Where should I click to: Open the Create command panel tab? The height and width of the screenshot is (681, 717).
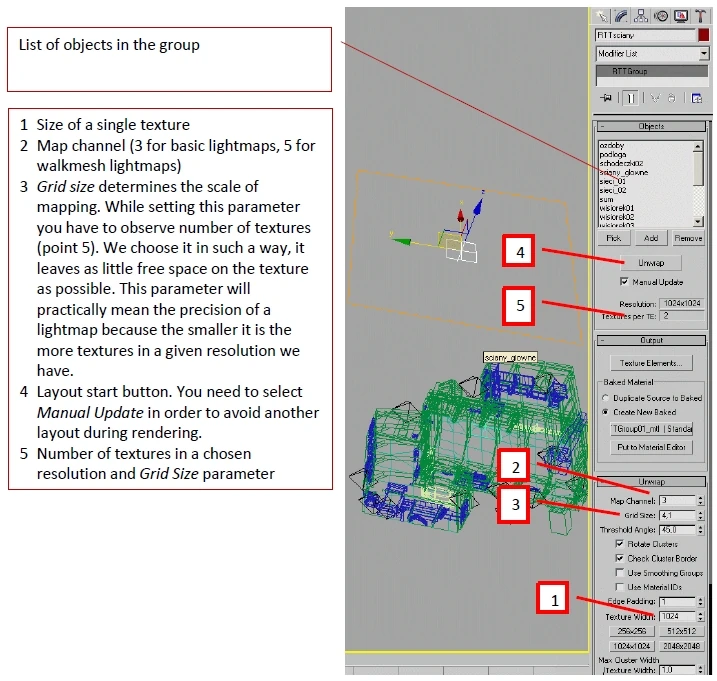[x=602, y=16]
